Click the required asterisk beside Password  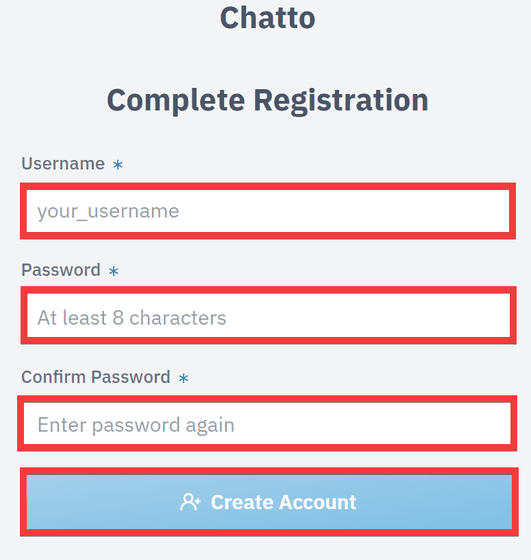point(114,271)
